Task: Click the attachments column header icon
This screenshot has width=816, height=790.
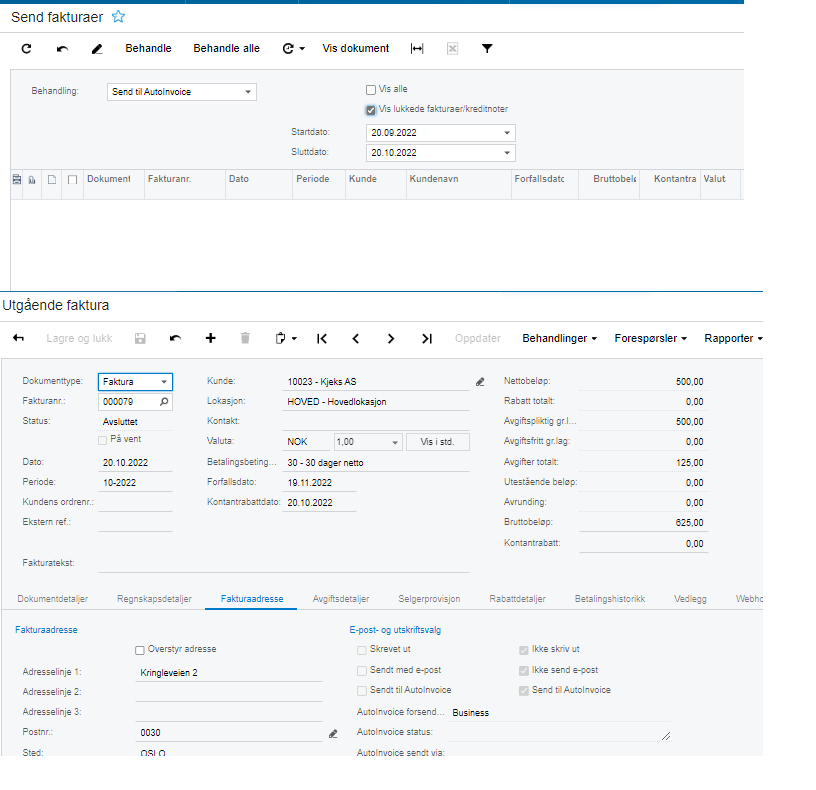Action: click(x=32, y=180)
